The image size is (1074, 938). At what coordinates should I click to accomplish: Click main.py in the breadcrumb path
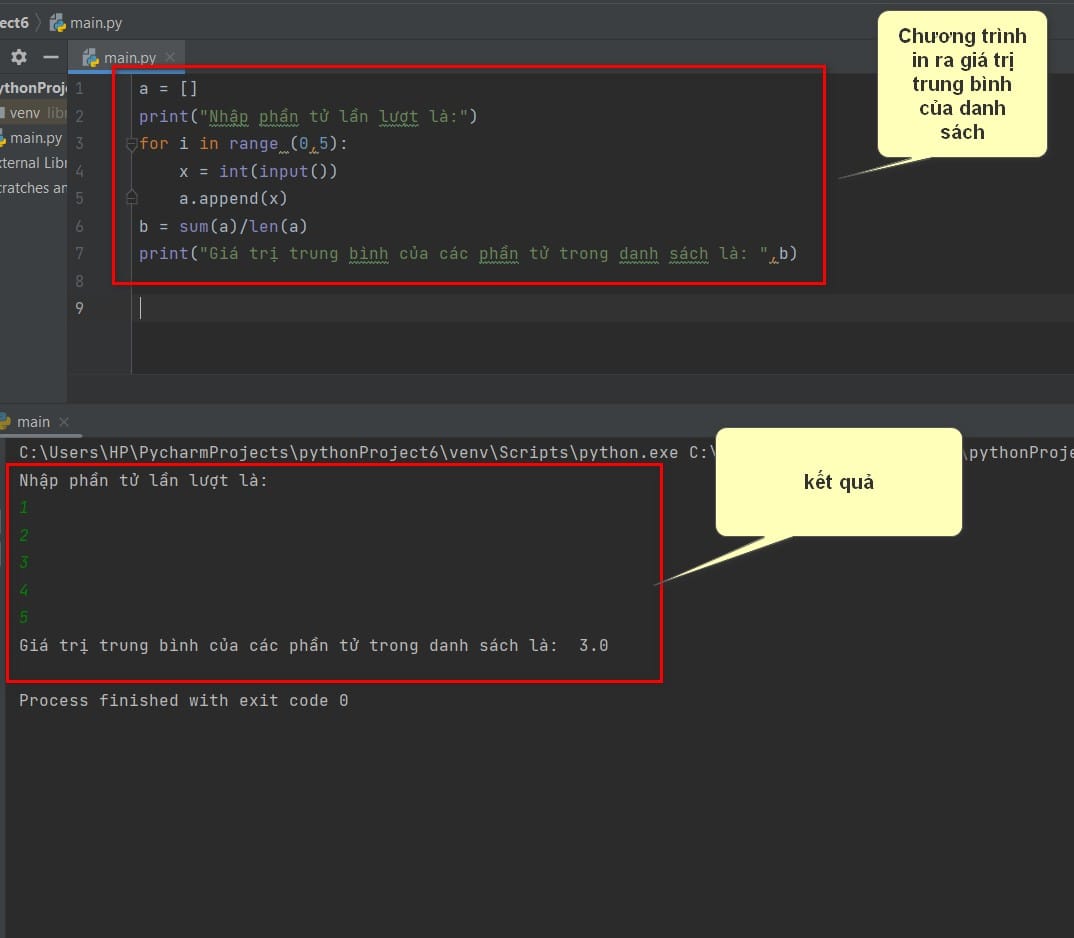tap(86, 23)
